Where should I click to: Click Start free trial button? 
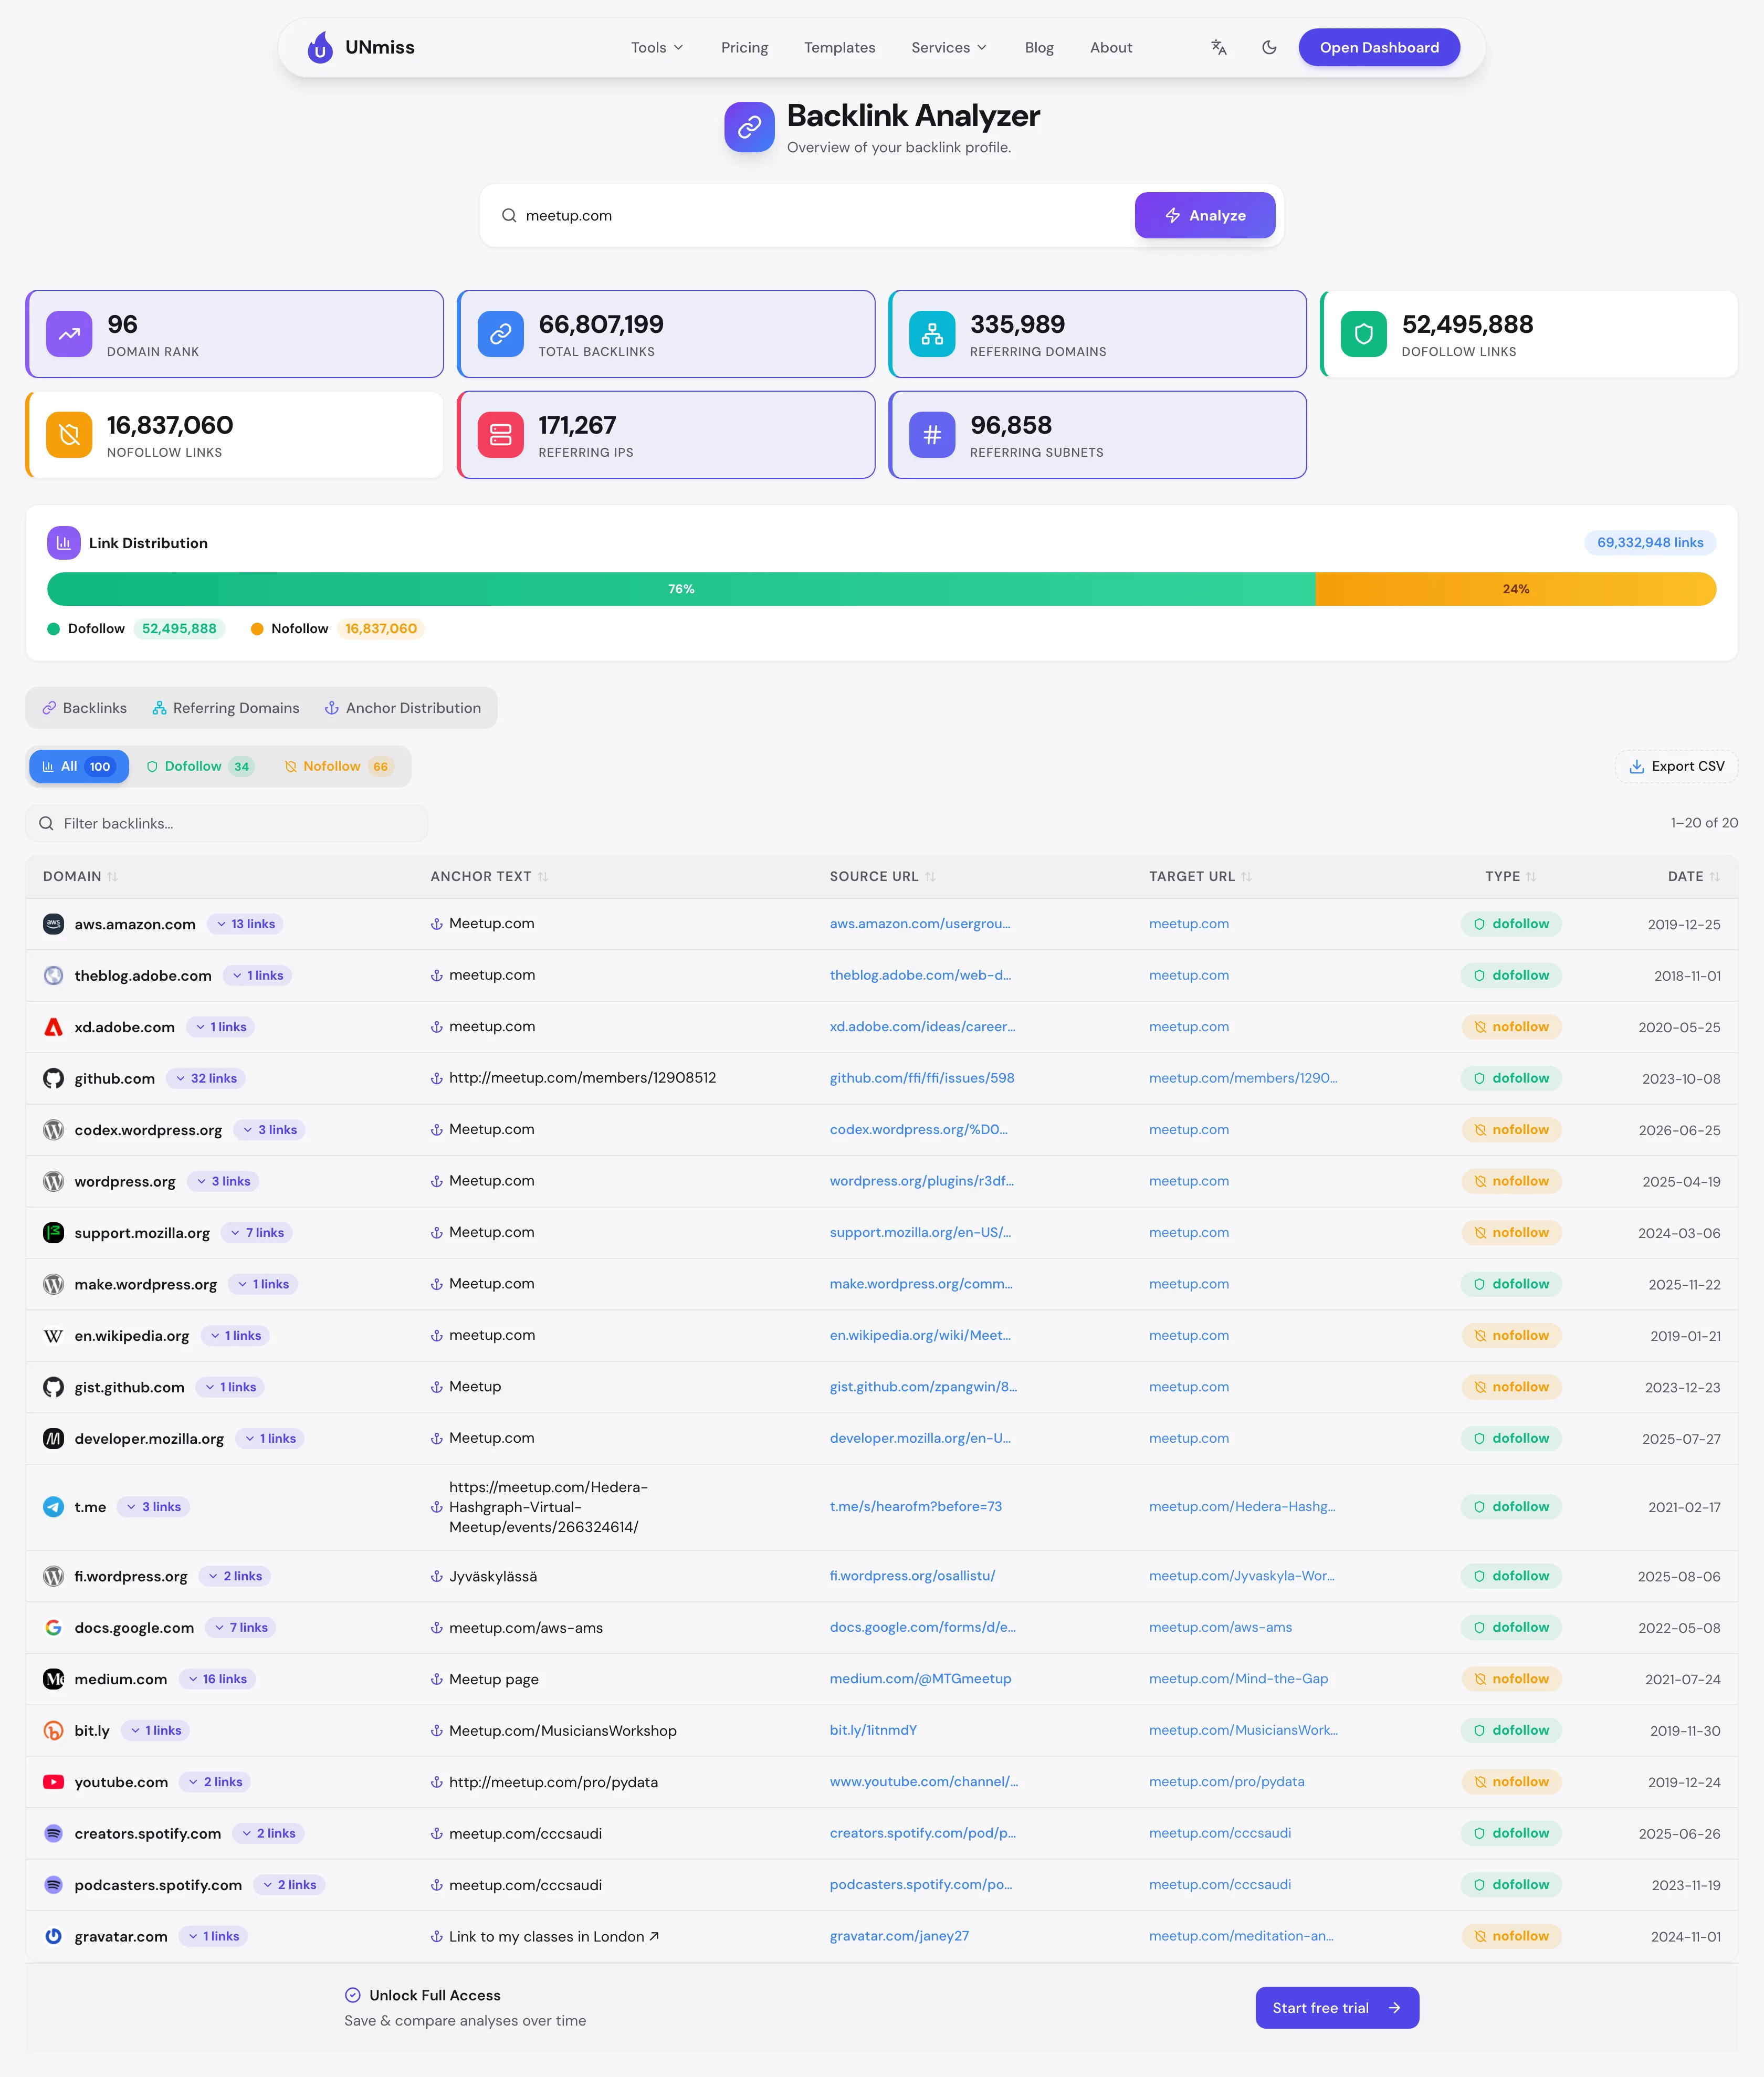point(1337,2008)
